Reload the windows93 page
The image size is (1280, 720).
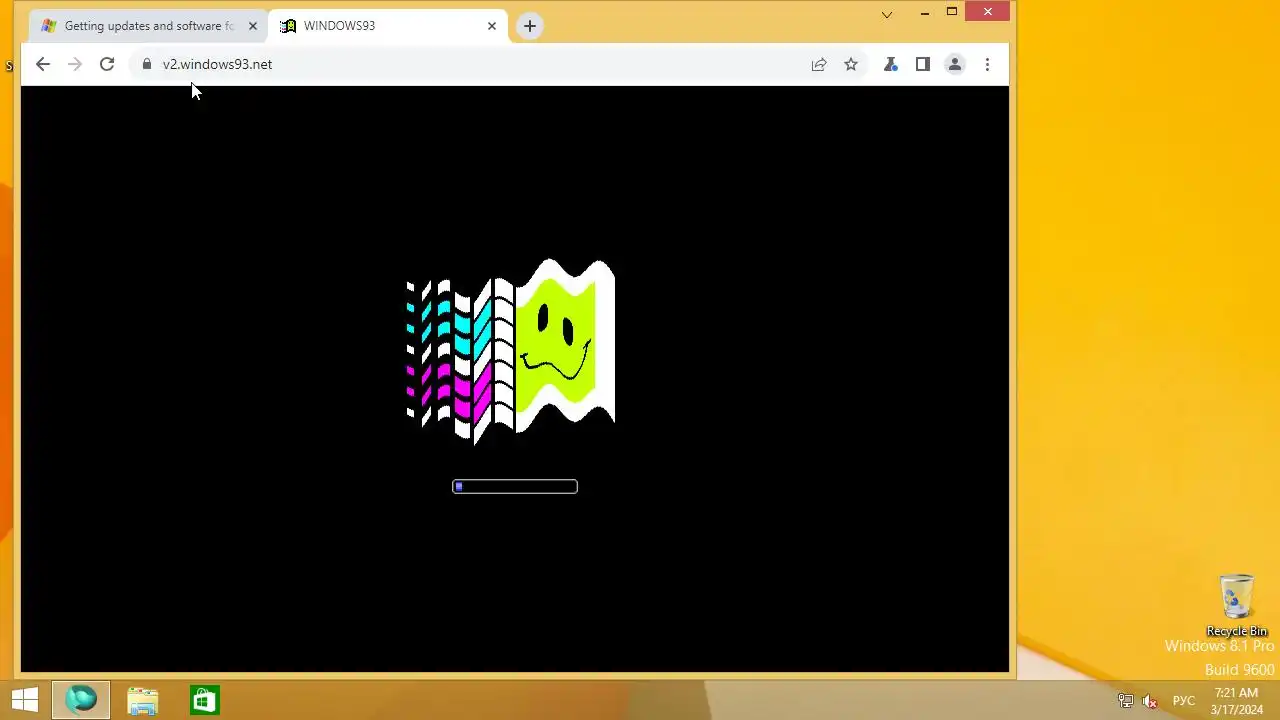click(107, 64)
